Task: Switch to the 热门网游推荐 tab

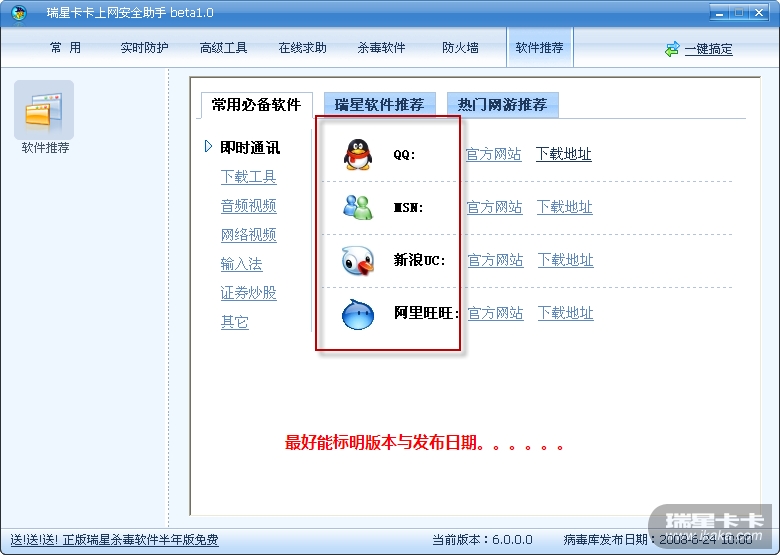Action: tap(502, 105)
